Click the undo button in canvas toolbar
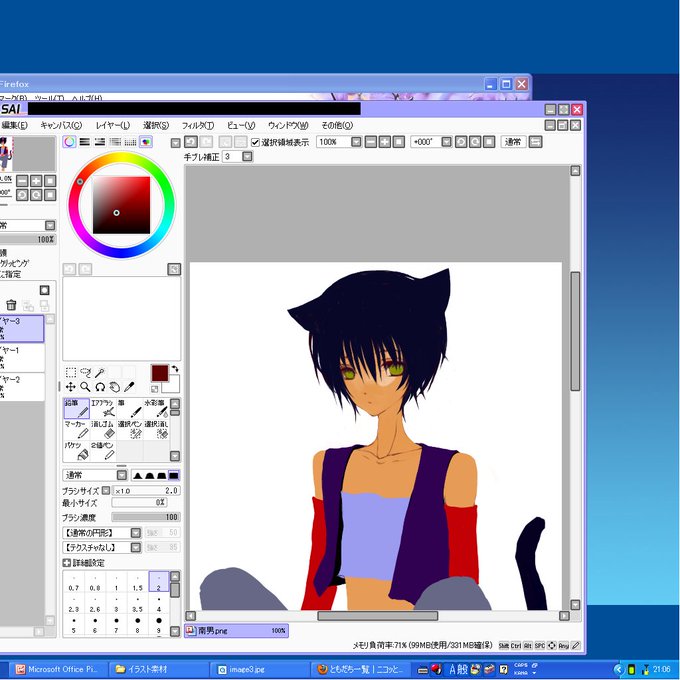This screenshot has height=680, width=680. (191, 142)
